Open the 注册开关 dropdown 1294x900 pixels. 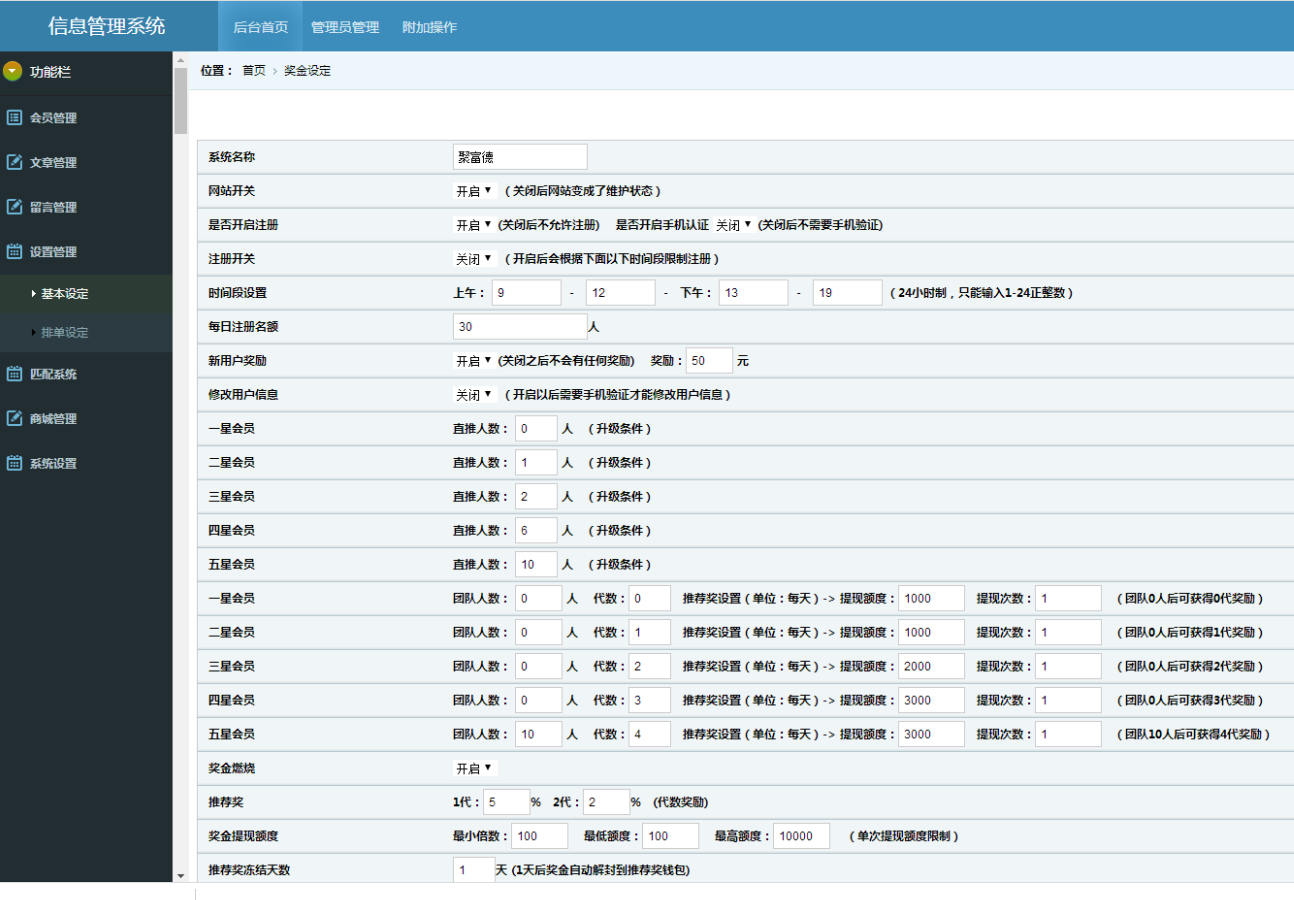click(475, 259)
